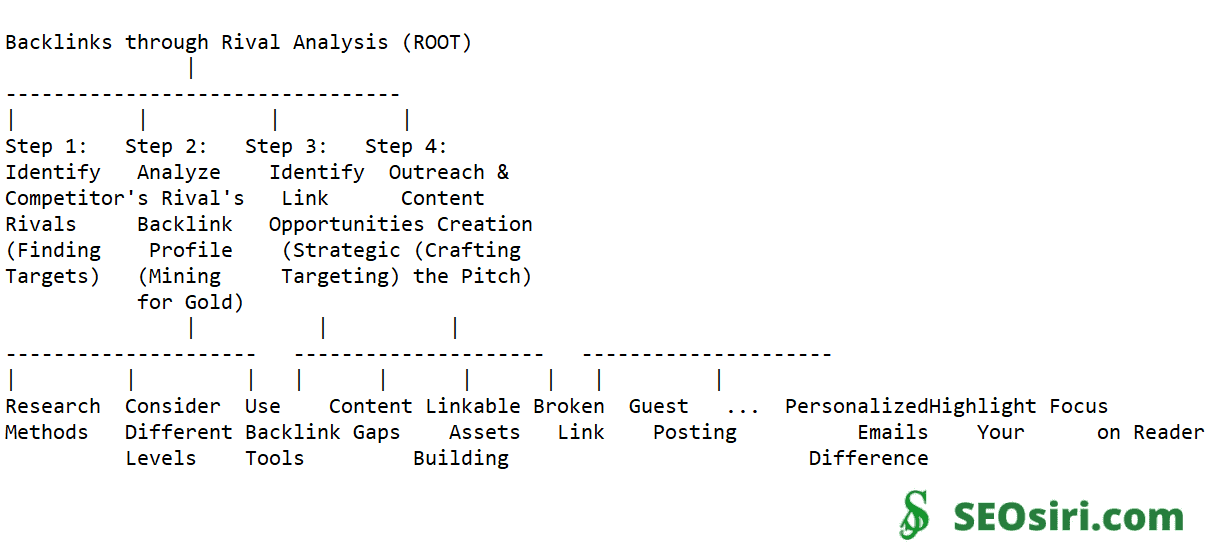Click the Step 4: heading
The height and width of the screenshot is (556, 1226).
pos(406,147)
